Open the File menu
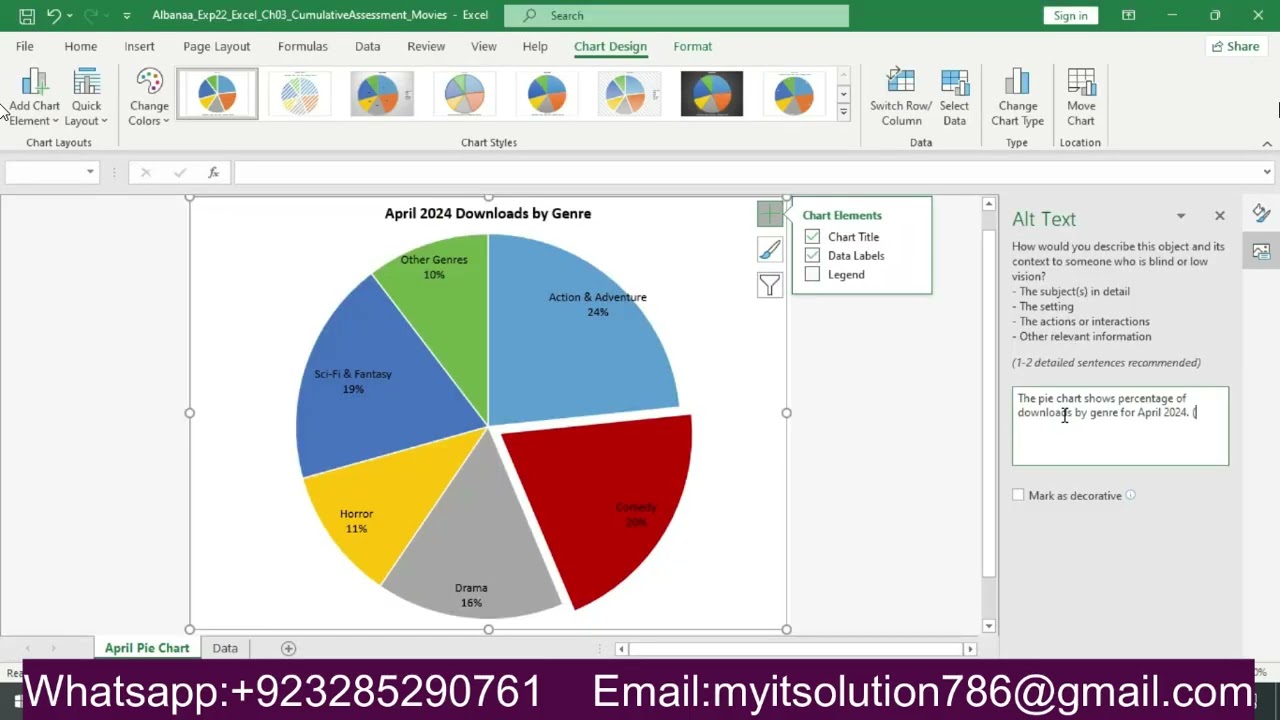 25,46
